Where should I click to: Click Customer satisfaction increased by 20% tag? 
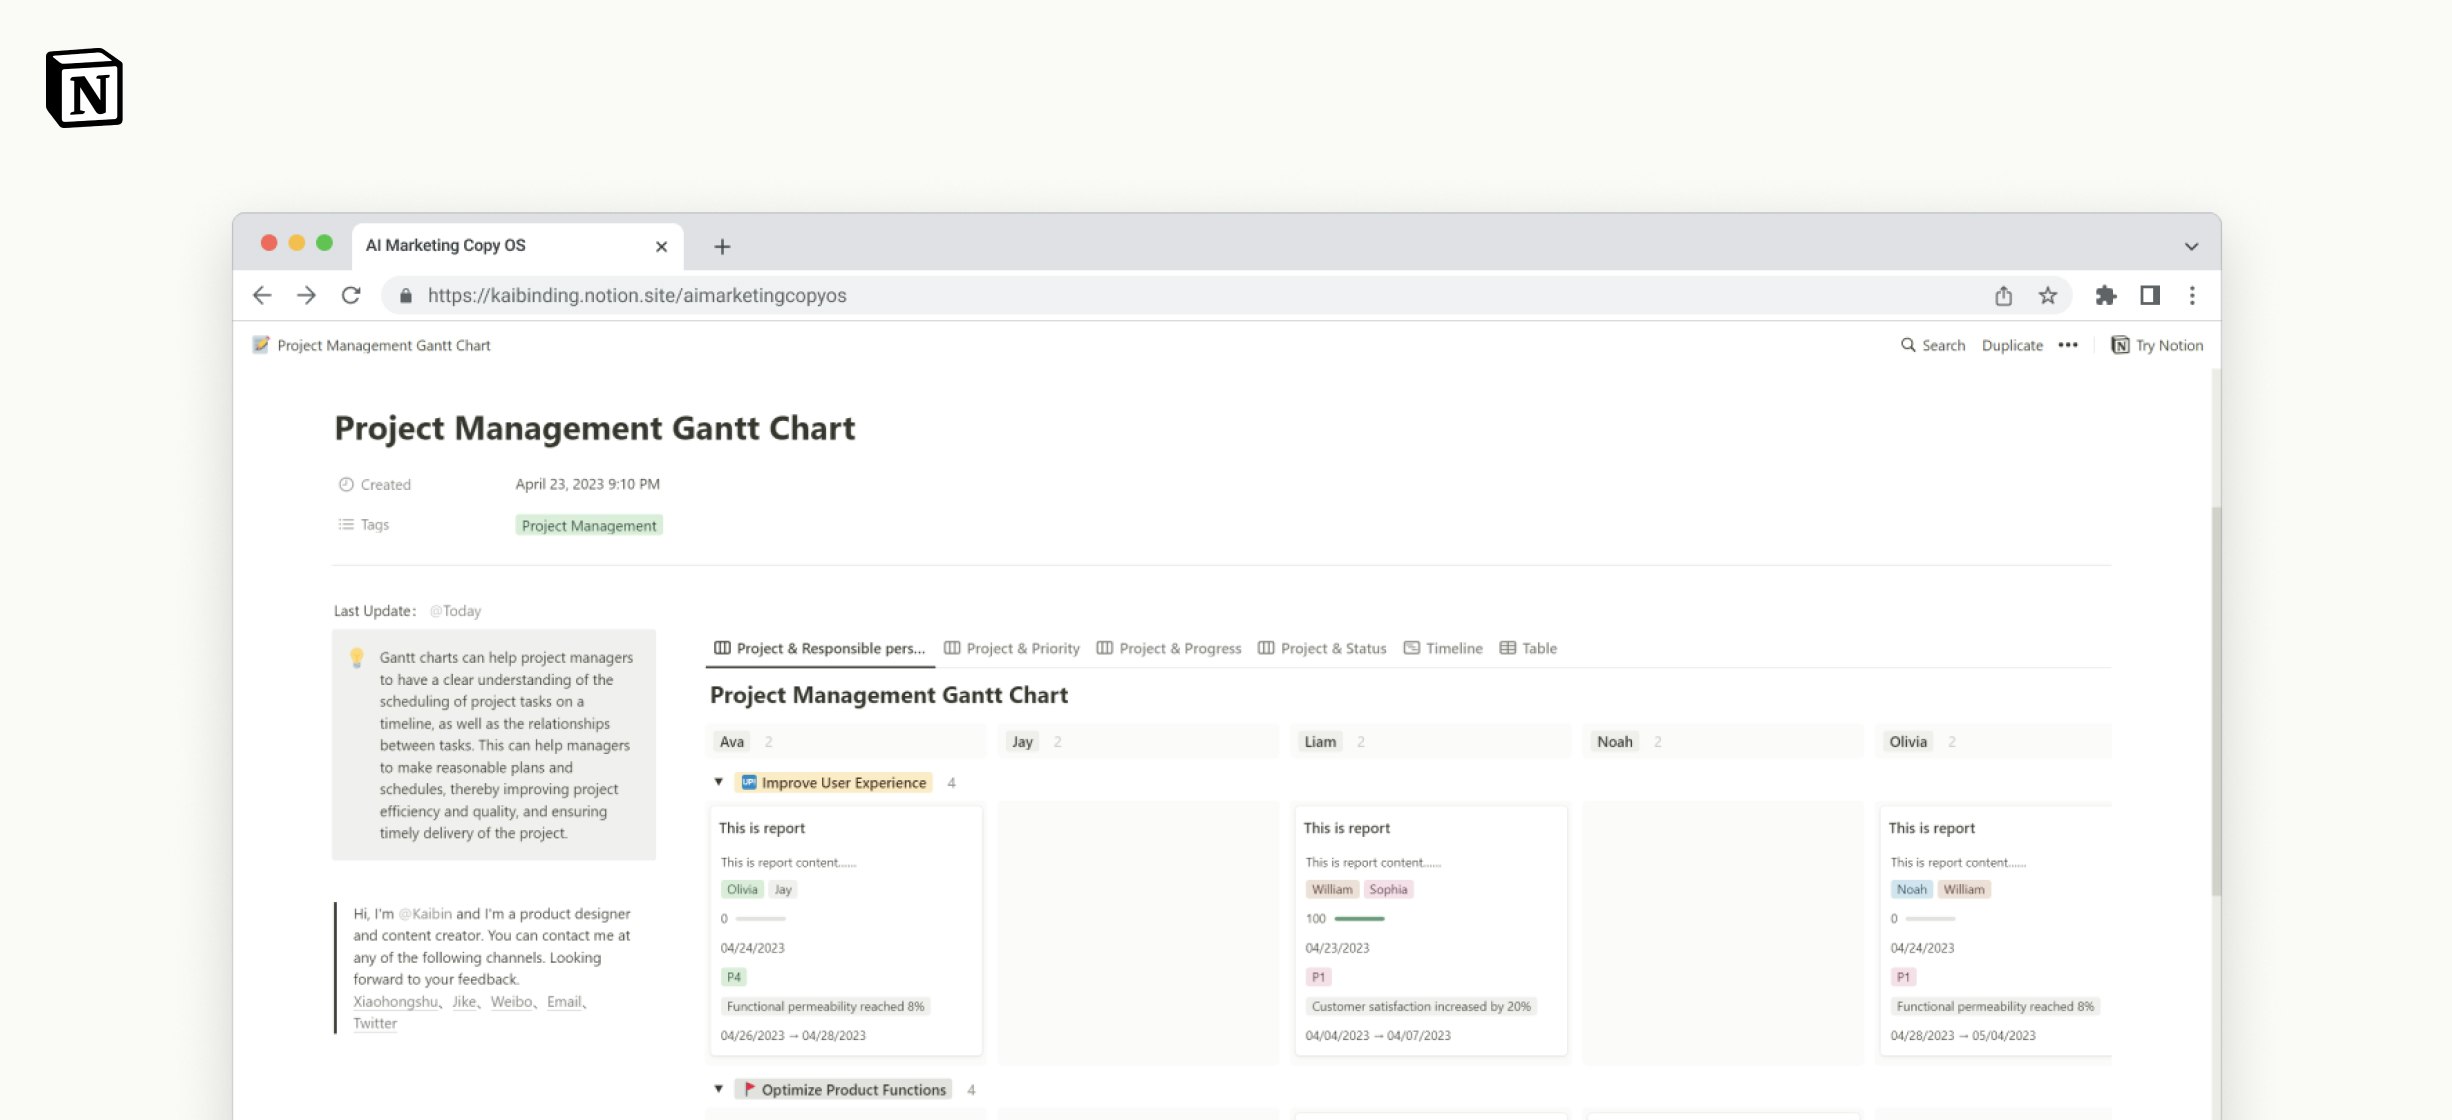(1421, 1006)
